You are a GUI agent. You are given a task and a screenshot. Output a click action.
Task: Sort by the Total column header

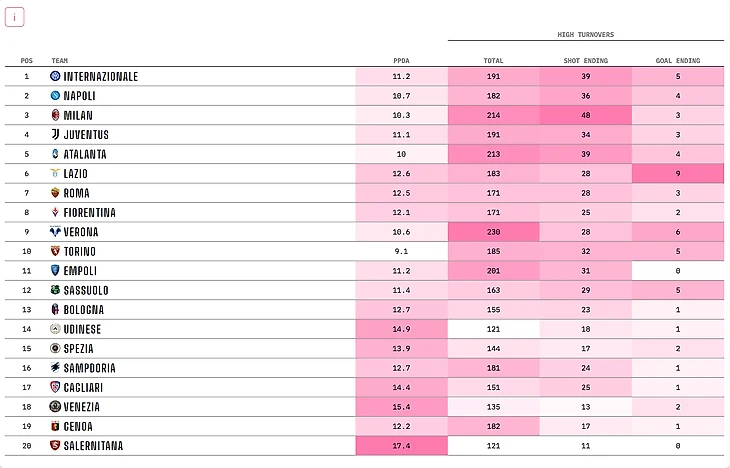[x=493, y=61]
